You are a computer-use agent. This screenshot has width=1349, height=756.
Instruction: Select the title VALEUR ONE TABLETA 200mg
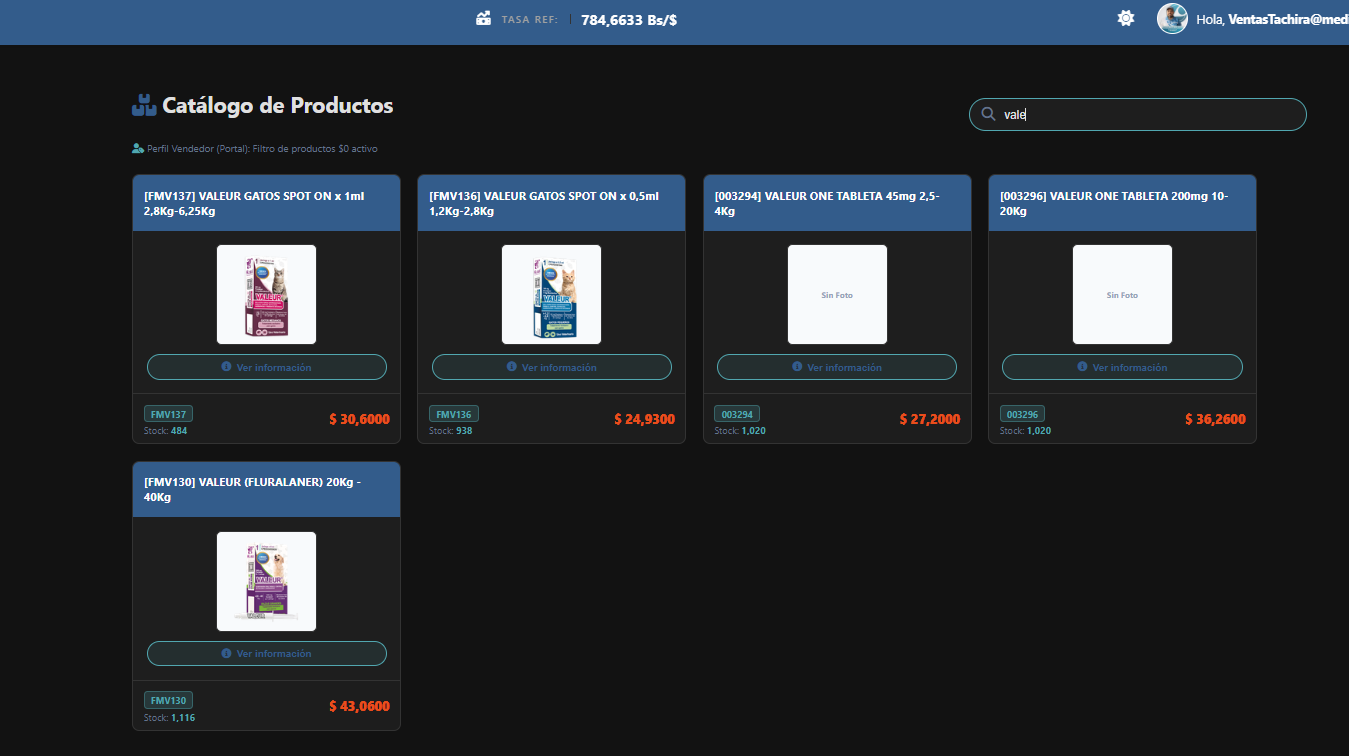click(1114, 204)
